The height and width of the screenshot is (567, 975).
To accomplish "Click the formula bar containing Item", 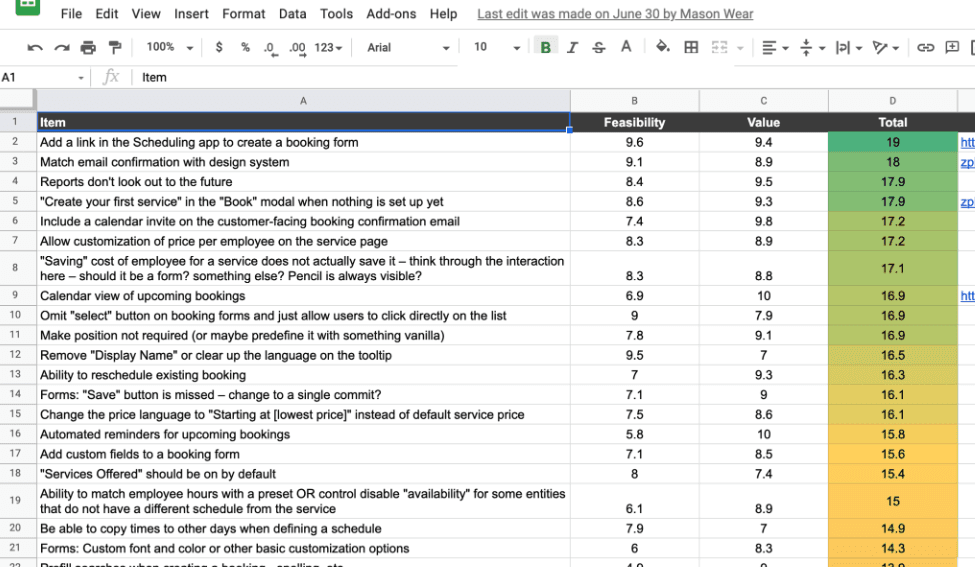I will click(553, 77).
